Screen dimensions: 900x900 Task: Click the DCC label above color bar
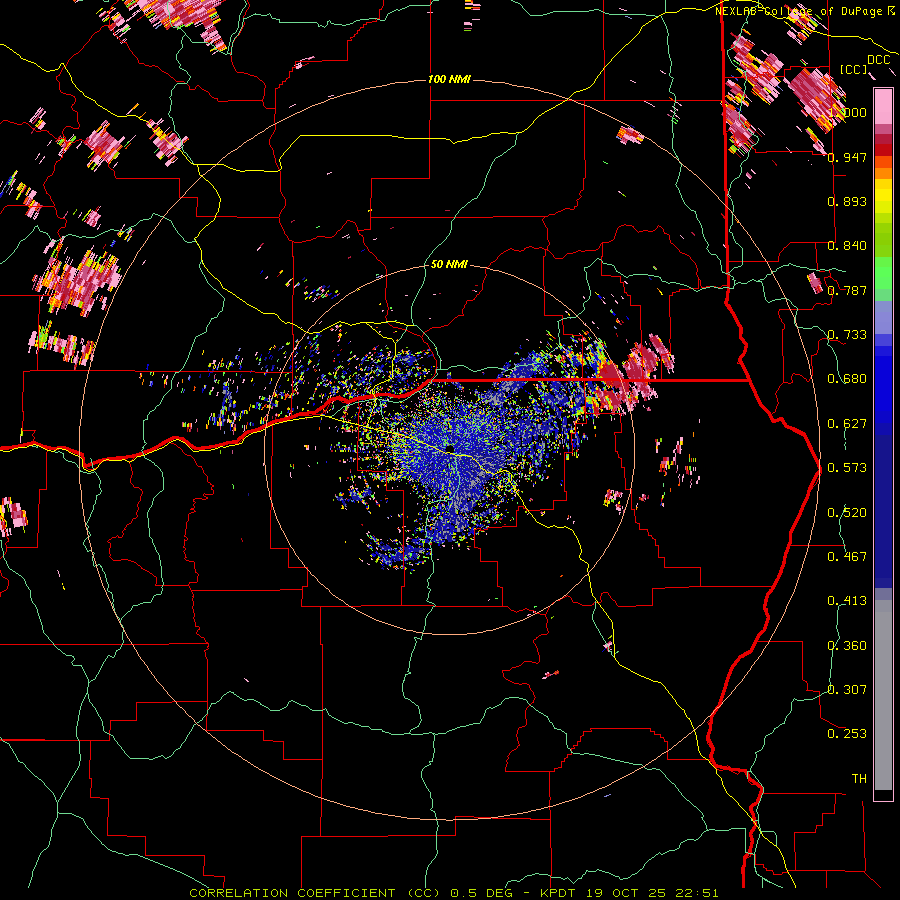coord(879,60)
